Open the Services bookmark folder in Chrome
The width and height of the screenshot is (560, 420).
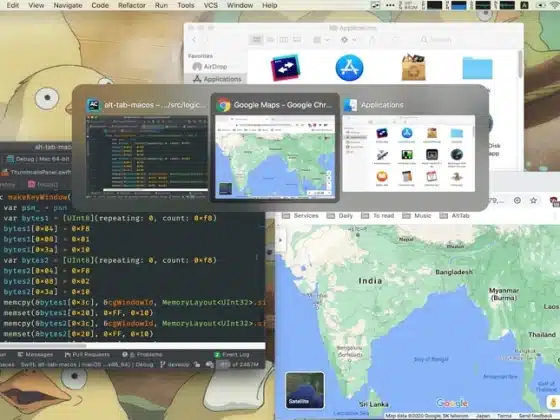click(300, 216)
